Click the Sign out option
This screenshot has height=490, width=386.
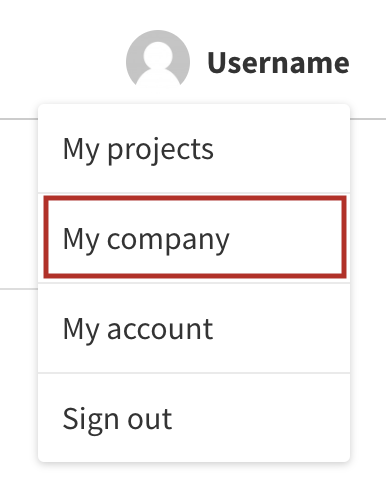click(x=194, y=418)
